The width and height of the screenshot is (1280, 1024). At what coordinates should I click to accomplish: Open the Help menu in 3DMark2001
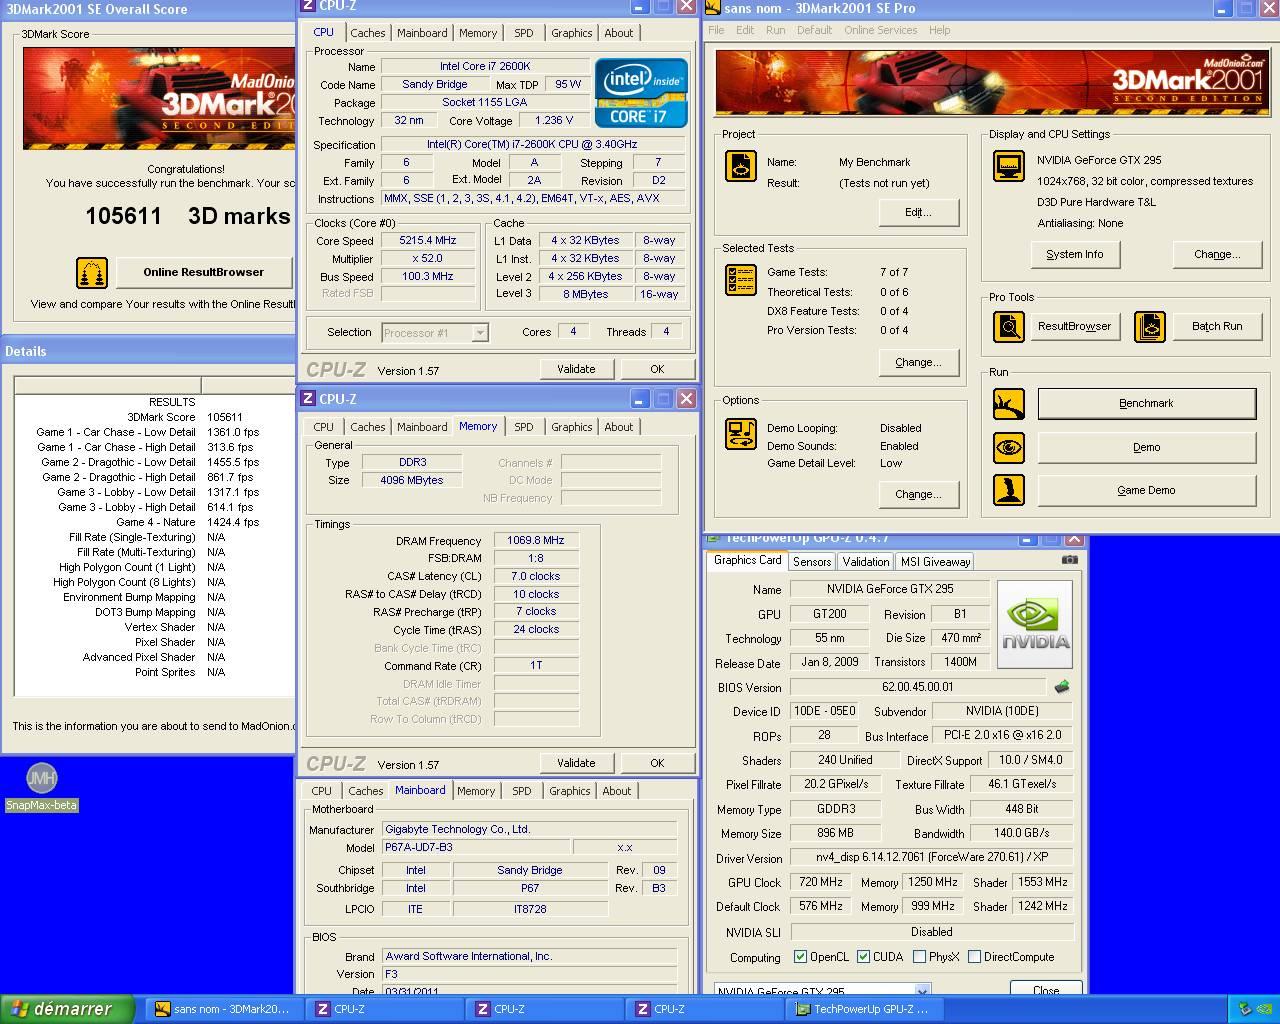coord(939,30)
